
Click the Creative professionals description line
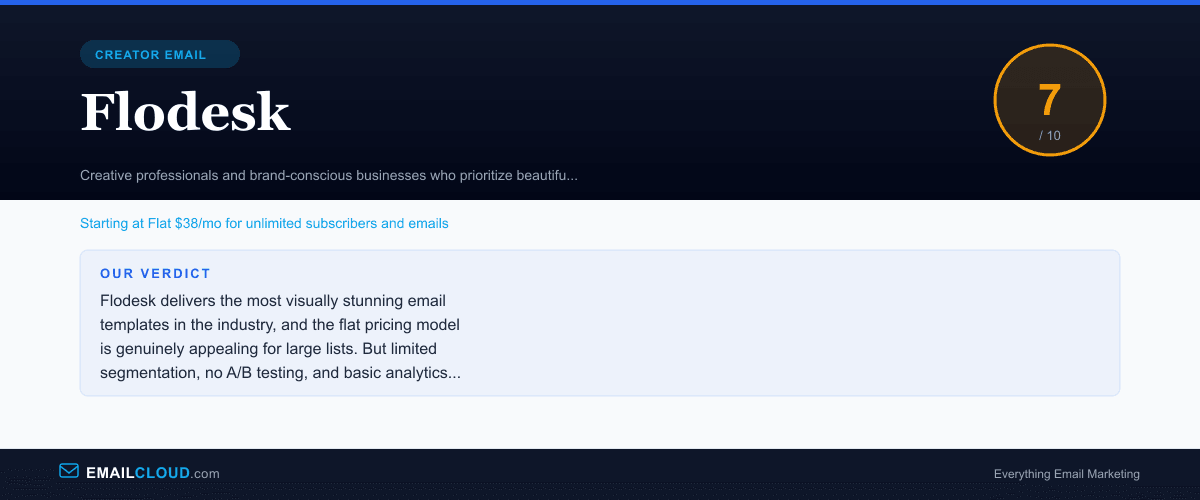[329, 176]
